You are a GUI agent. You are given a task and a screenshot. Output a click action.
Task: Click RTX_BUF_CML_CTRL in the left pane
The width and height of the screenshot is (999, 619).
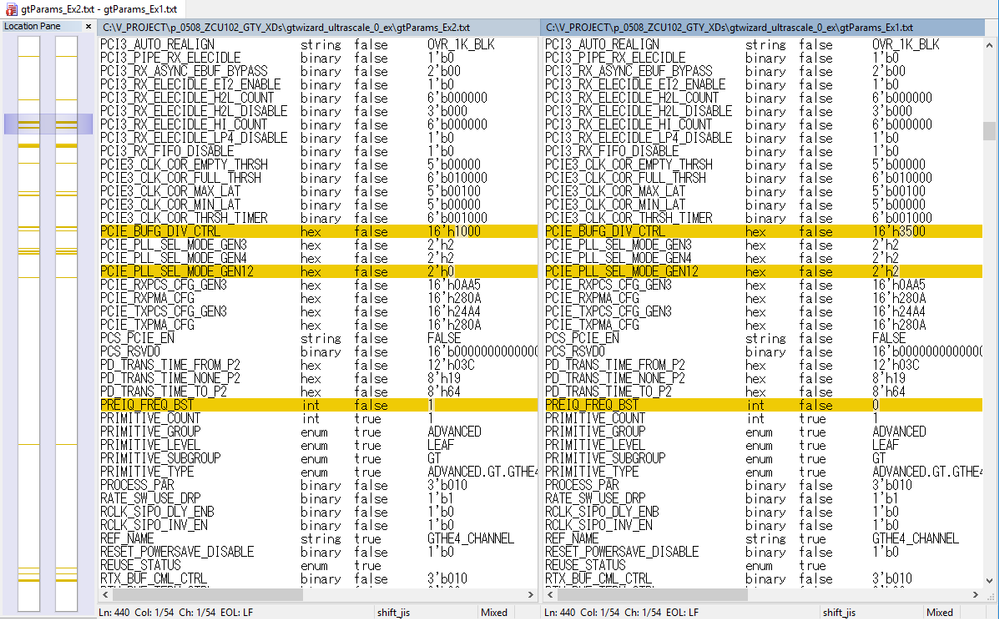154,579
